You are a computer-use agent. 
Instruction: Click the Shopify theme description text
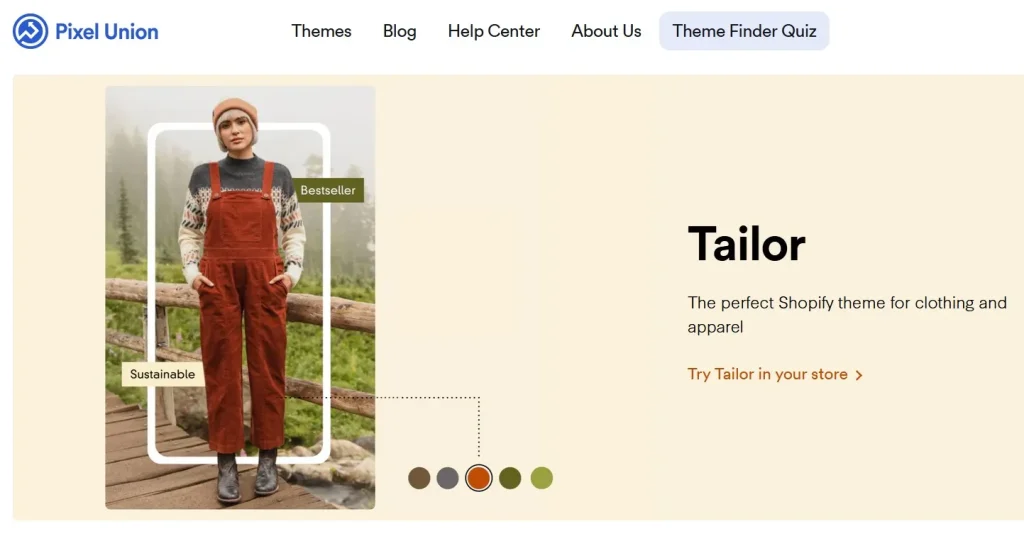[847, 315]
